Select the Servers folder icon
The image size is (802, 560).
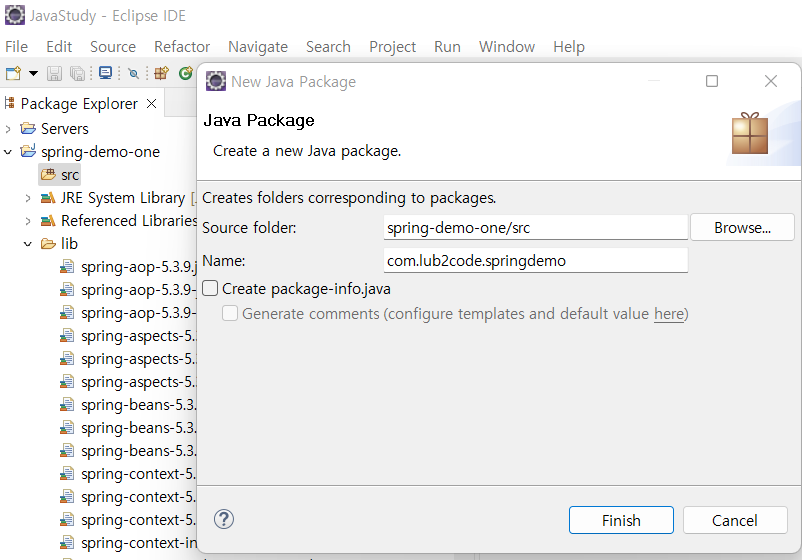tap(28, 128)
